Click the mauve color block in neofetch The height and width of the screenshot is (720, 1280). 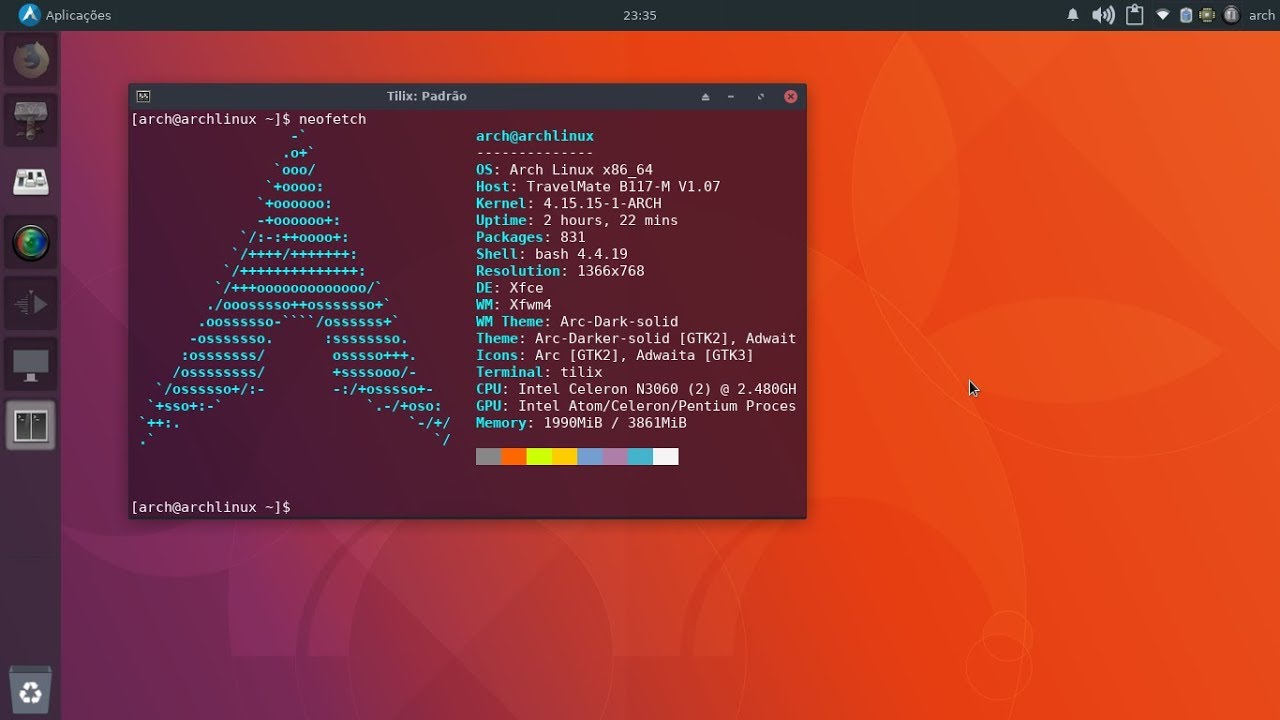pyautogui.click(x=615, y=457)
